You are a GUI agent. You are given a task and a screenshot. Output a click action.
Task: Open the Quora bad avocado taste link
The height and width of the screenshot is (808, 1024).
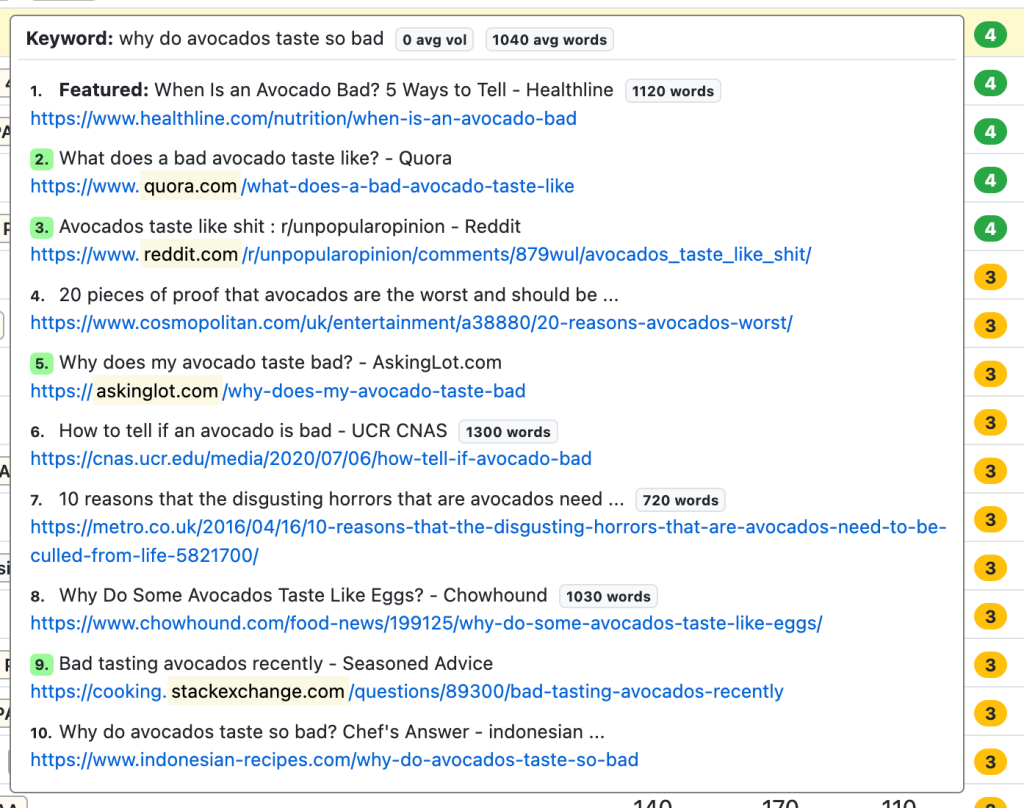click(x=302, y=186)
